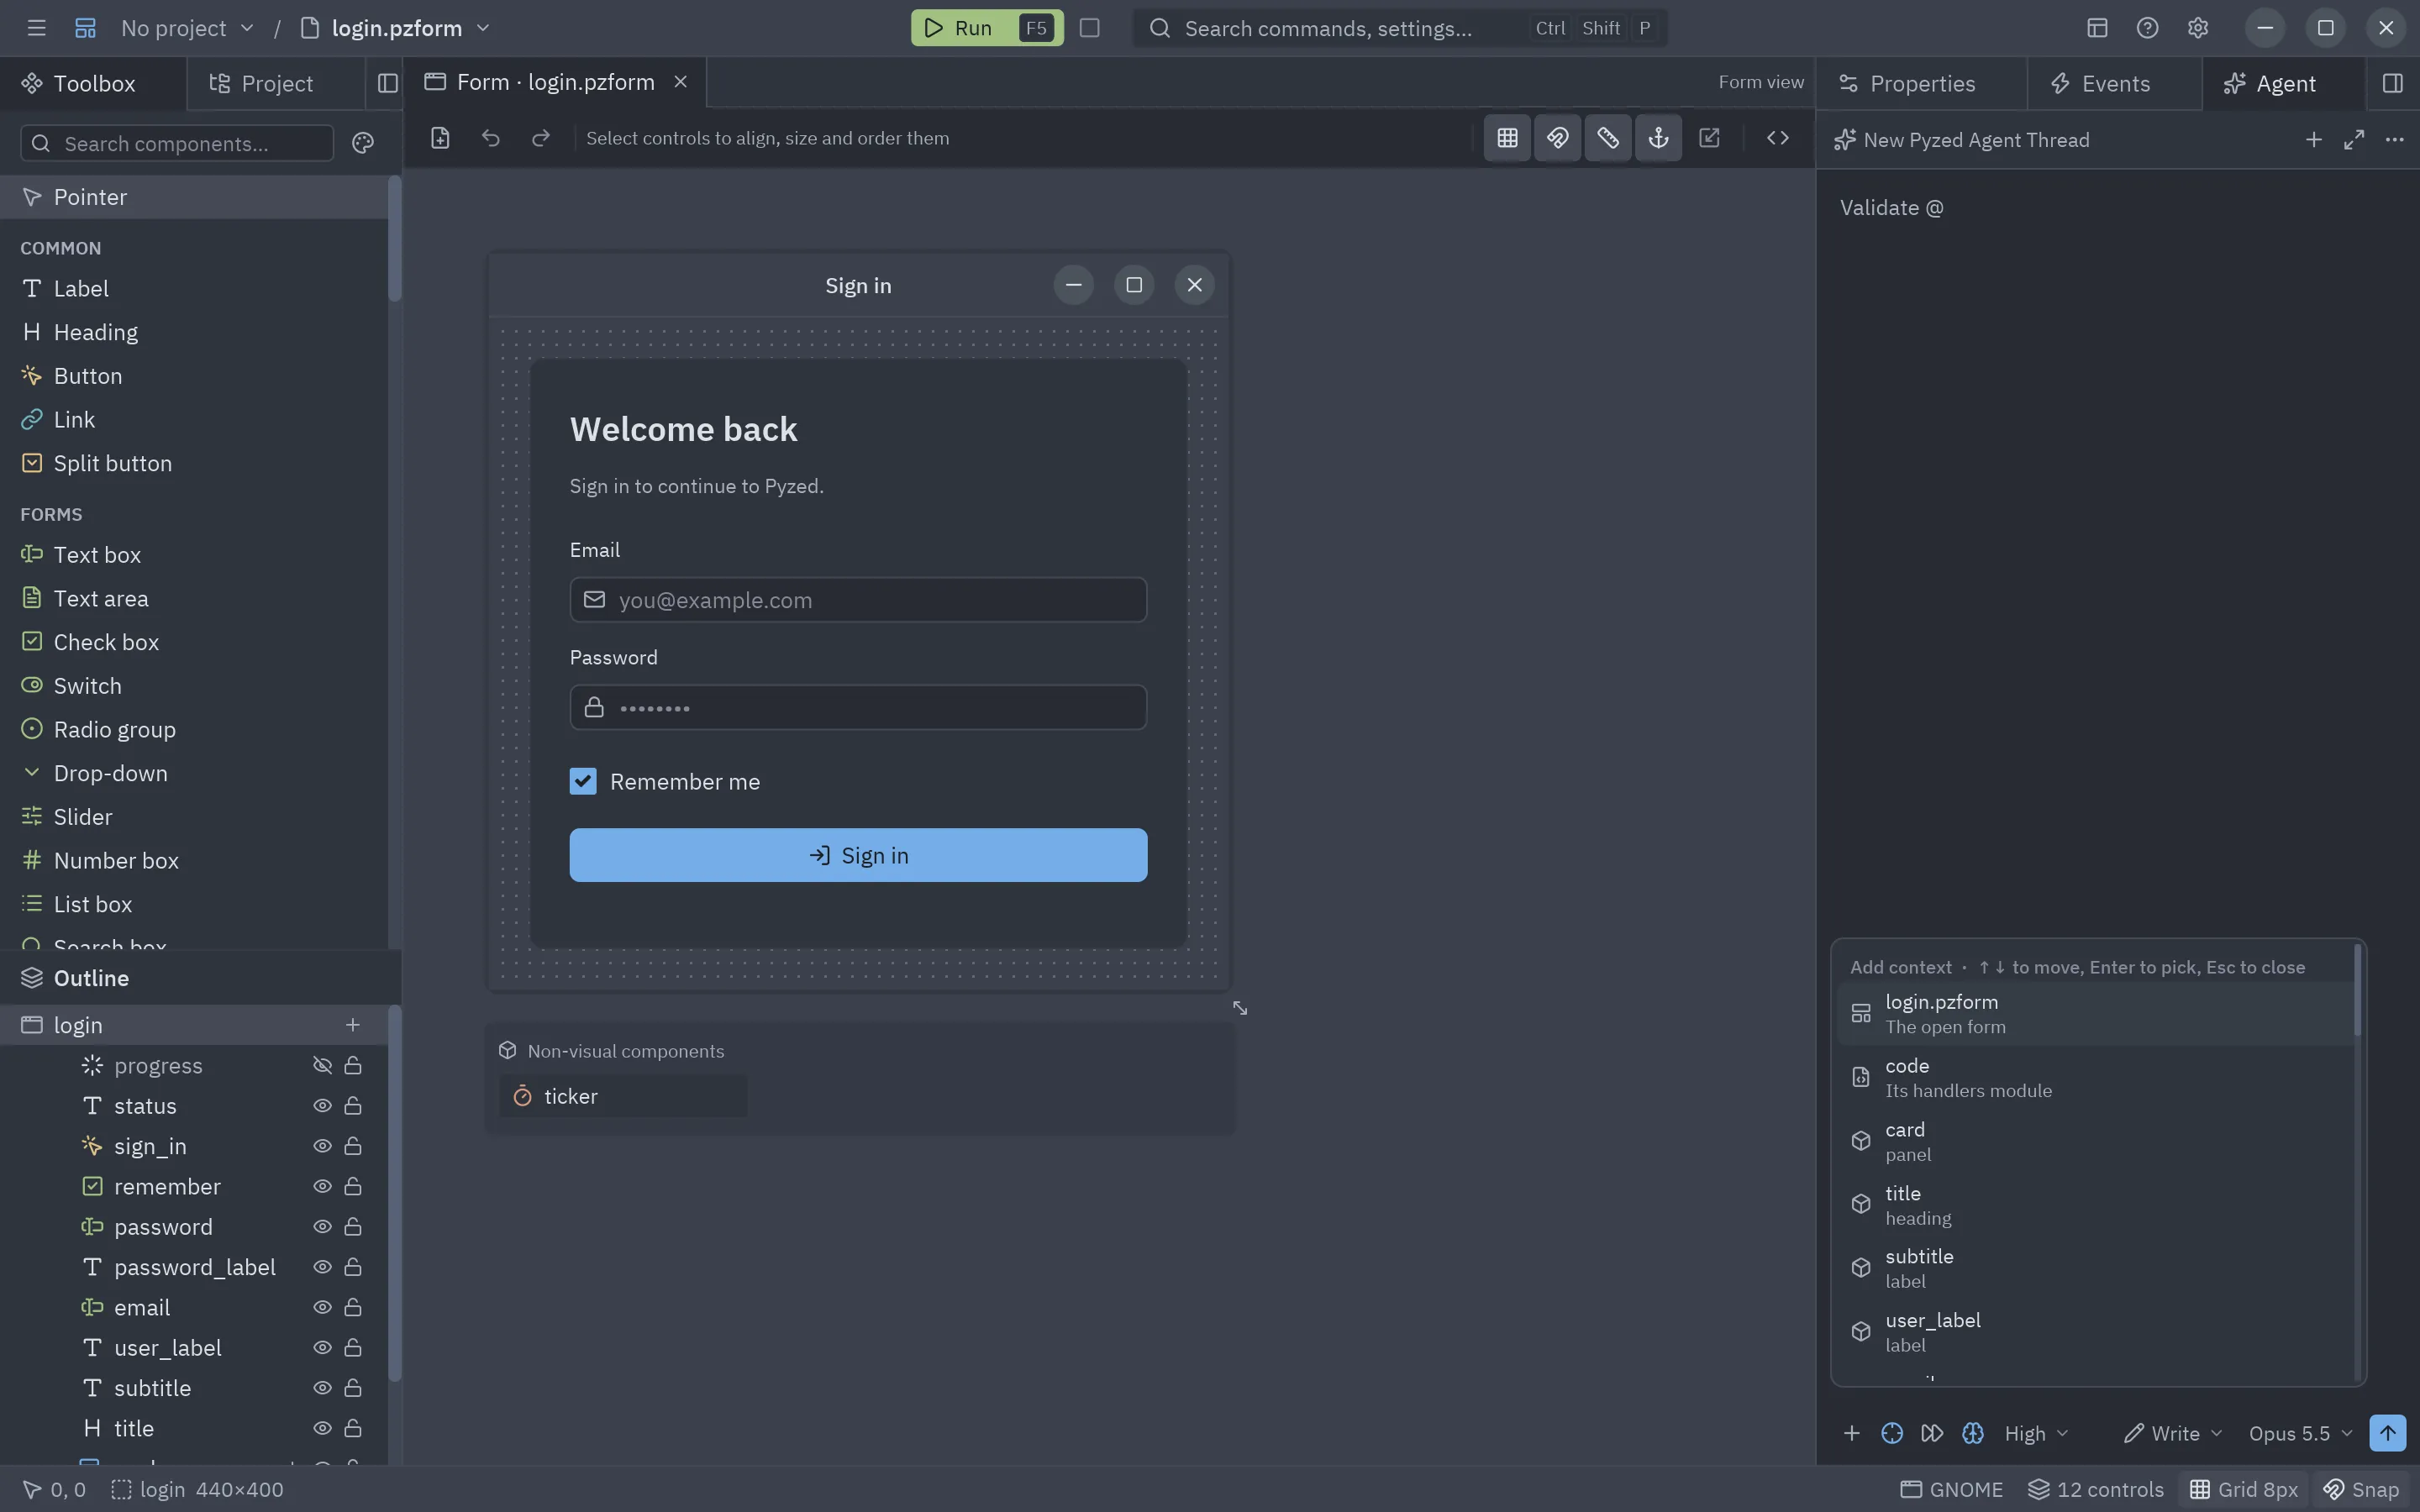Open the settings gear in title bar
Screen dimensions: 2420x1512
2197,28
